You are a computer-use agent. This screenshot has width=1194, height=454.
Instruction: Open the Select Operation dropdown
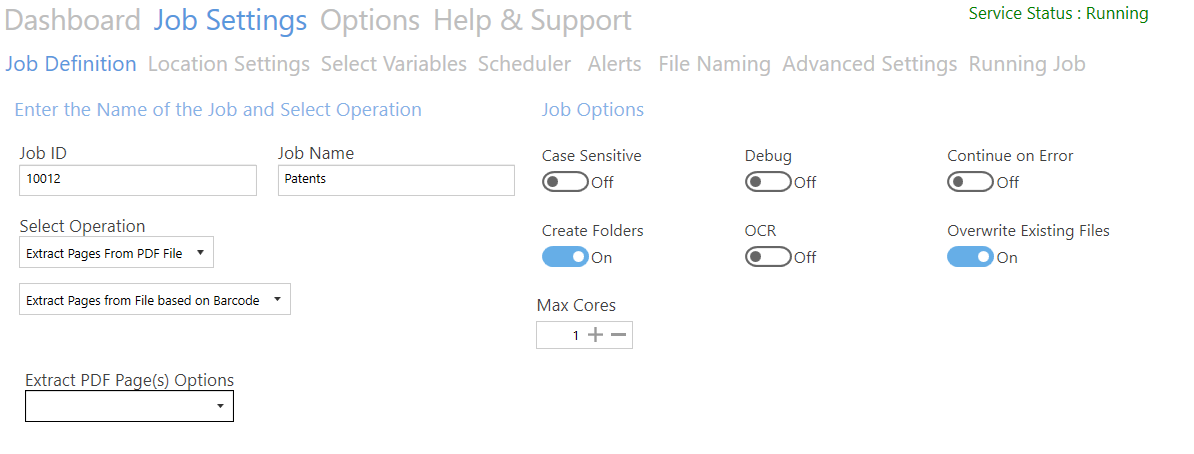[116, 253]
